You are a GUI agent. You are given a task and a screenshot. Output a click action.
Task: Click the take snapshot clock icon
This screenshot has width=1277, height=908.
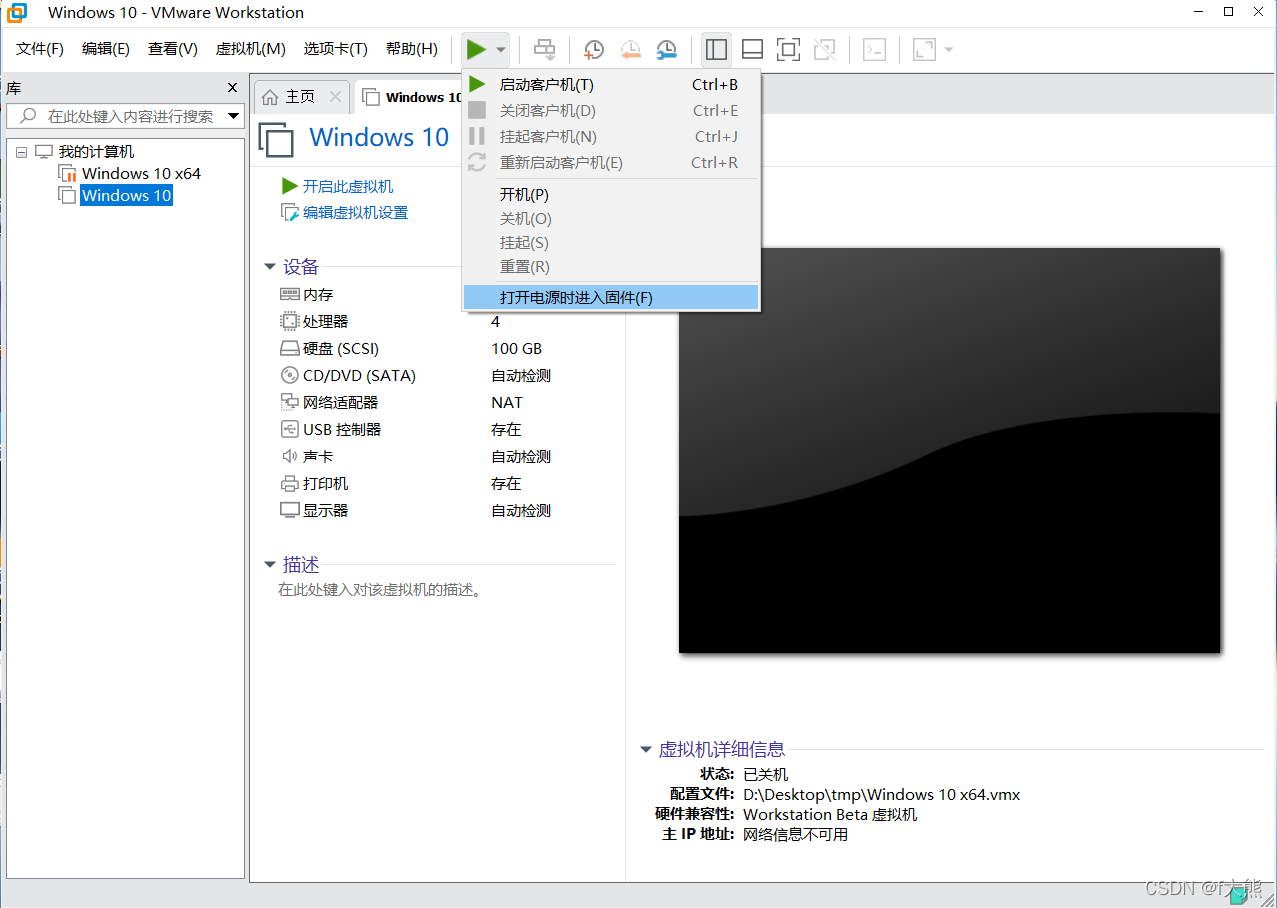pyautogui.click(x=594, y=49)
